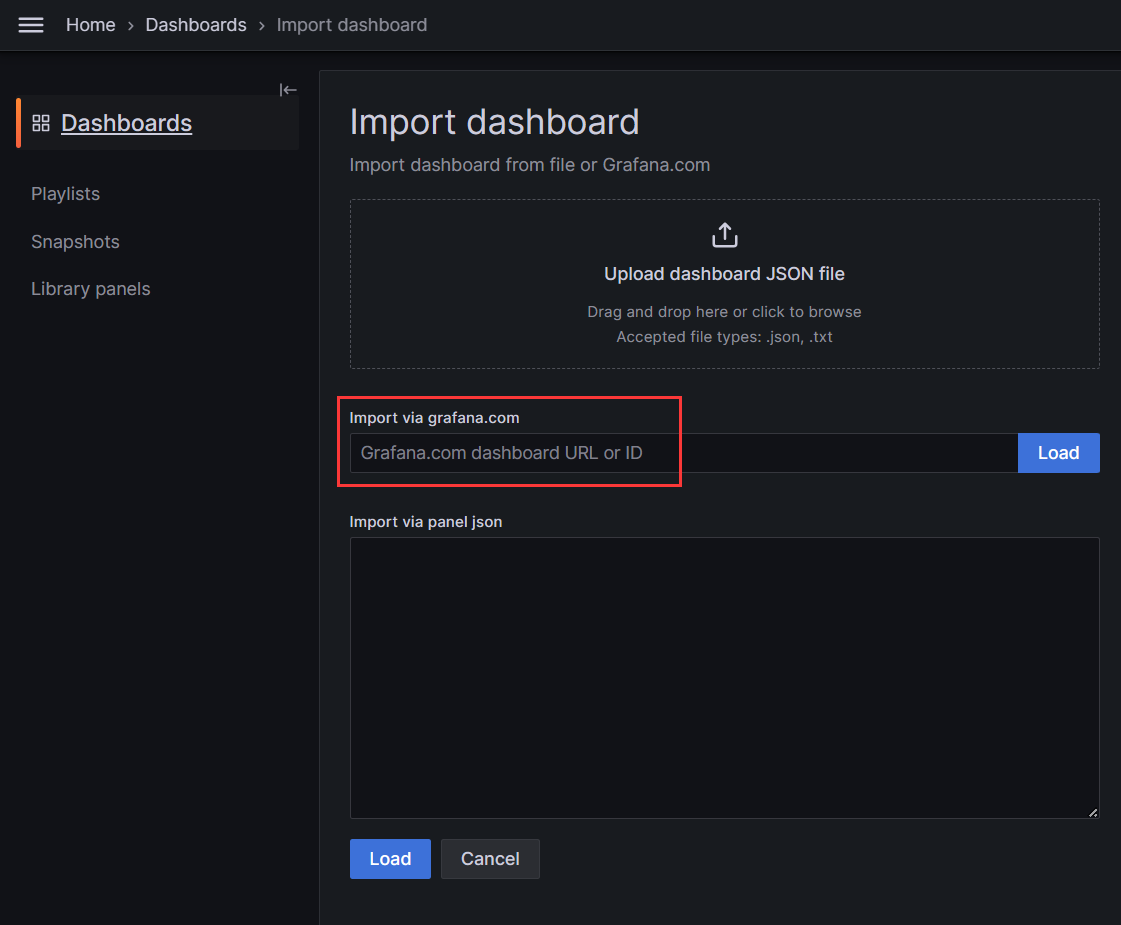Click the upload arrow icon in the drop zone
The width and height of the screenshot is (1121, 925).
click(724, 235)
